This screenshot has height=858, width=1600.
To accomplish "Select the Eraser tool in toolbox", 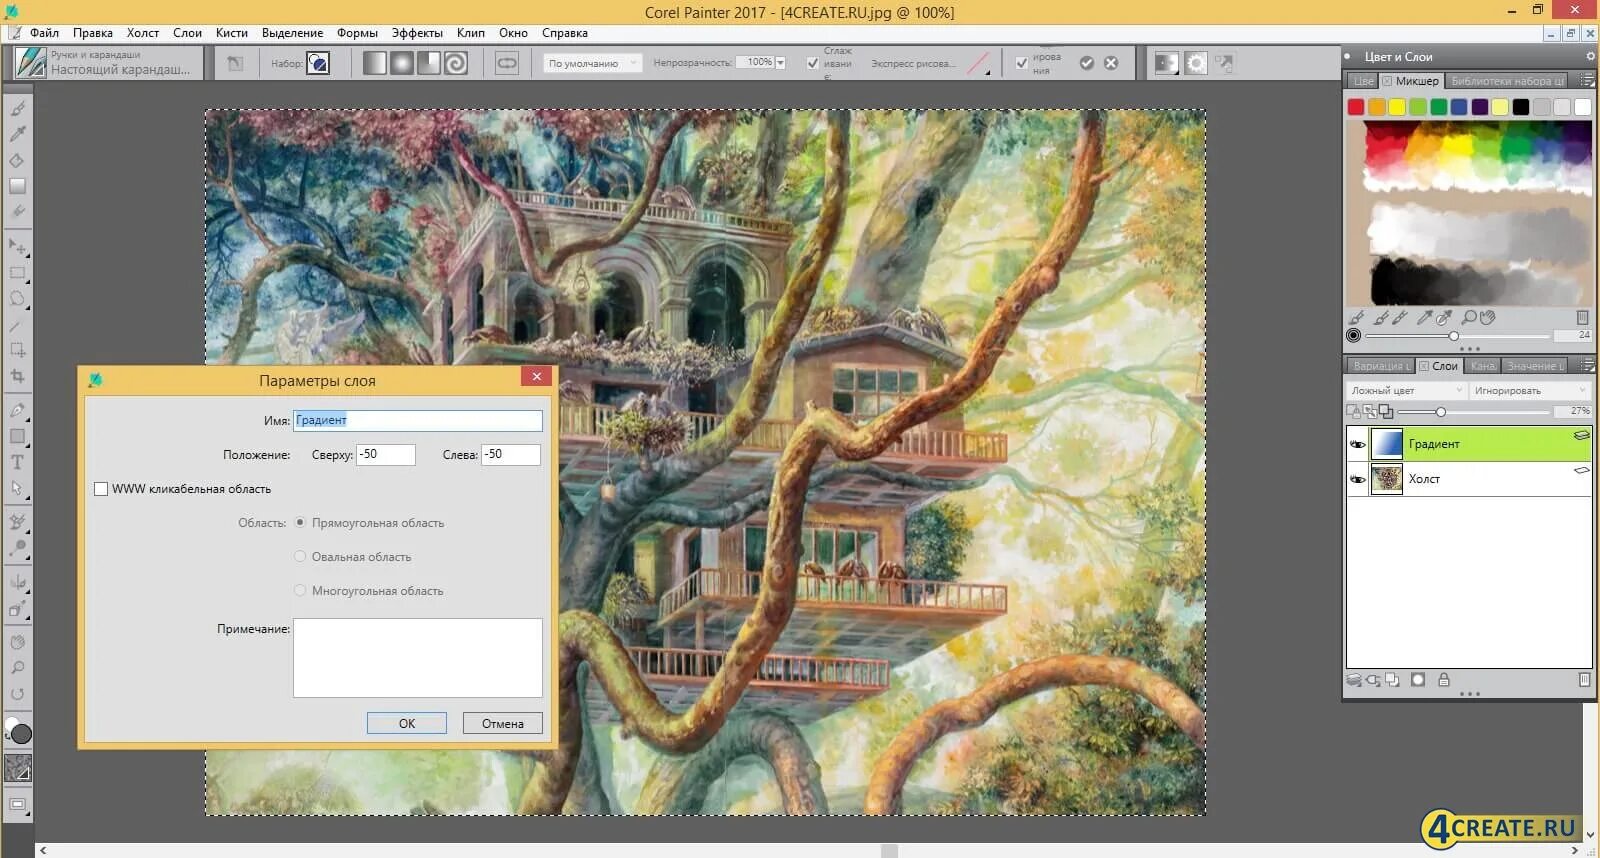I will coord(17,212).
